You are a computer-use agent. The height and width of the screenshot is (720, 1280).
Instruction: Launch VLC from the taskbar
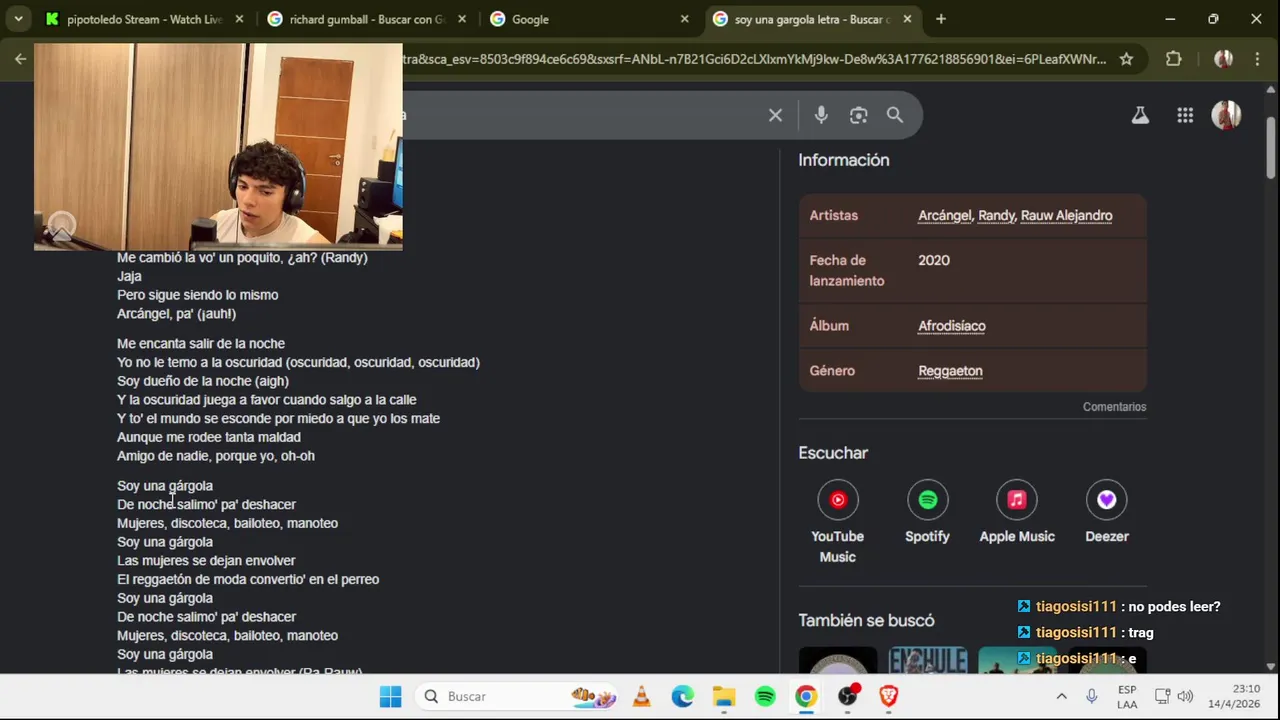[x=641, y=696]
